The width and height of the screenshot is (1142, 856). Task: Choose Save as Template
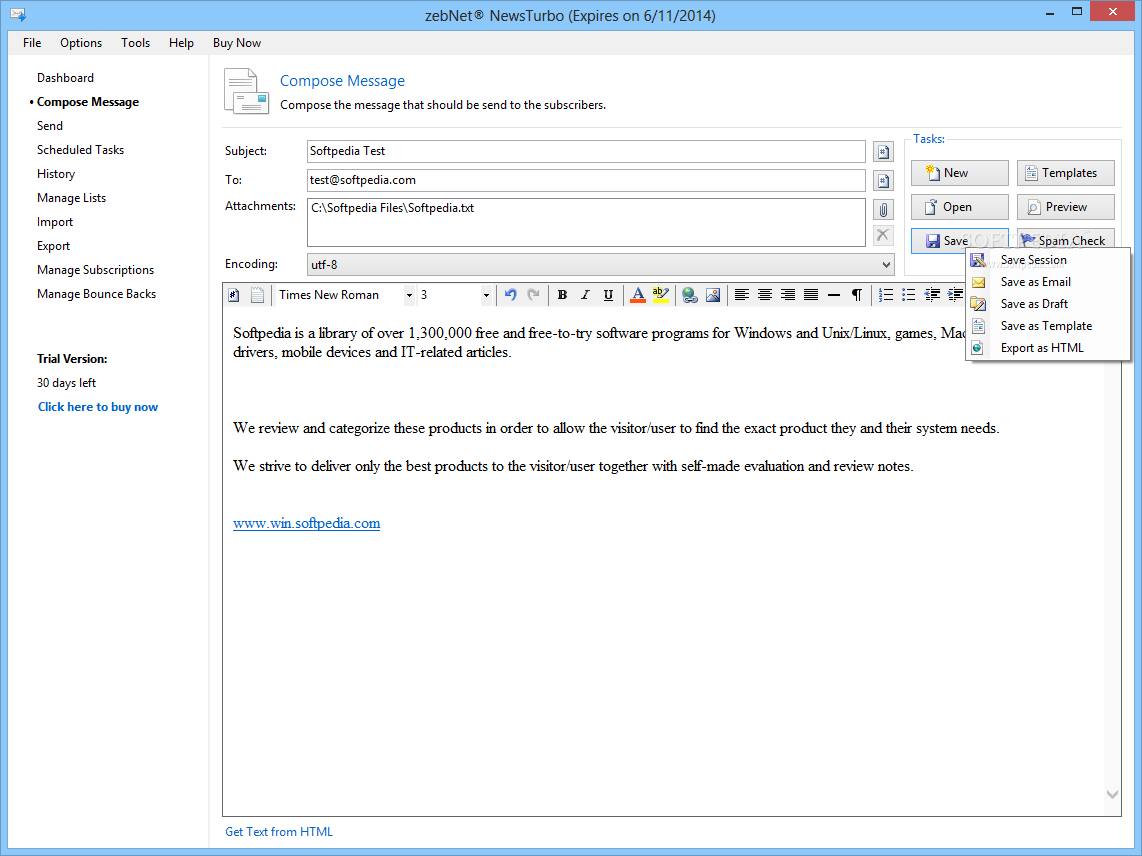coord(1048,326)
